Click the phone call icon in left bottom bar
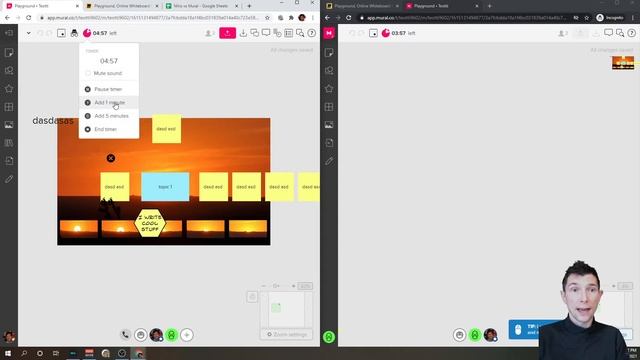Screen dimensions: 640x360 pos(125,335)
